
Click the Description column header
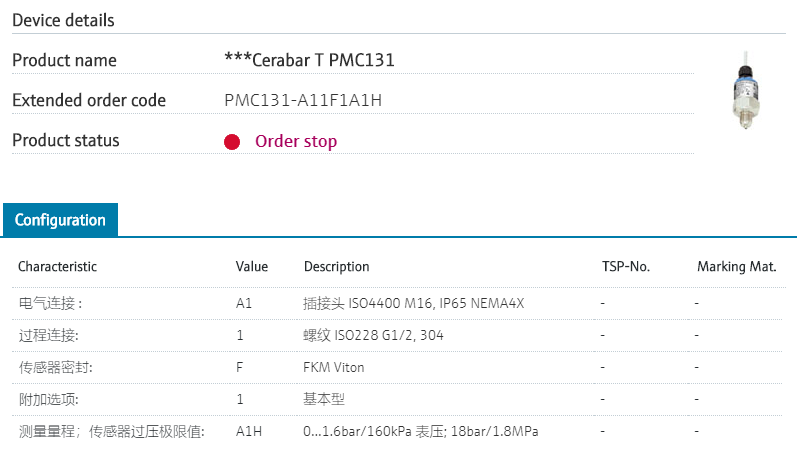tap(337, 266)
